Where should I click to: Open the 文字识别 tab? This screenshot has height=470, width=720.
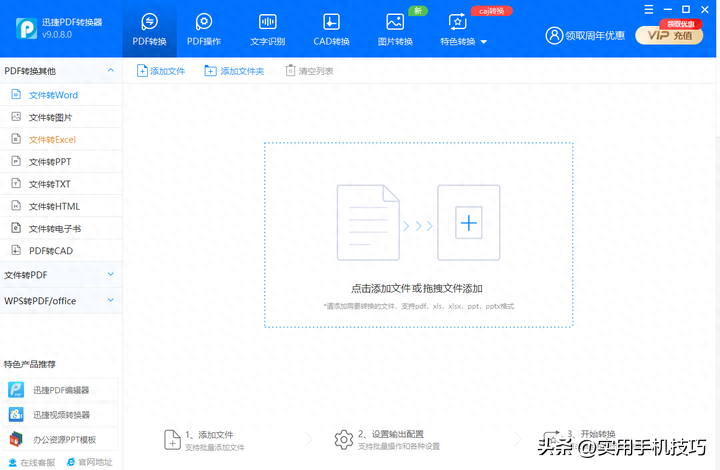click(x=268, y=29)
